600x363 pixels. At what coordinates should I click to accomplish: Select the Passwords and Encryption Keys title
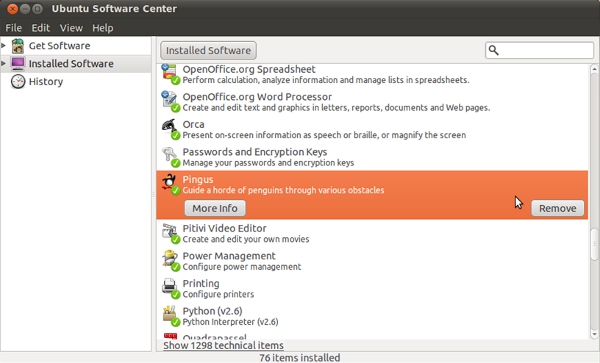pyautogui.click(x=255, y=152)
